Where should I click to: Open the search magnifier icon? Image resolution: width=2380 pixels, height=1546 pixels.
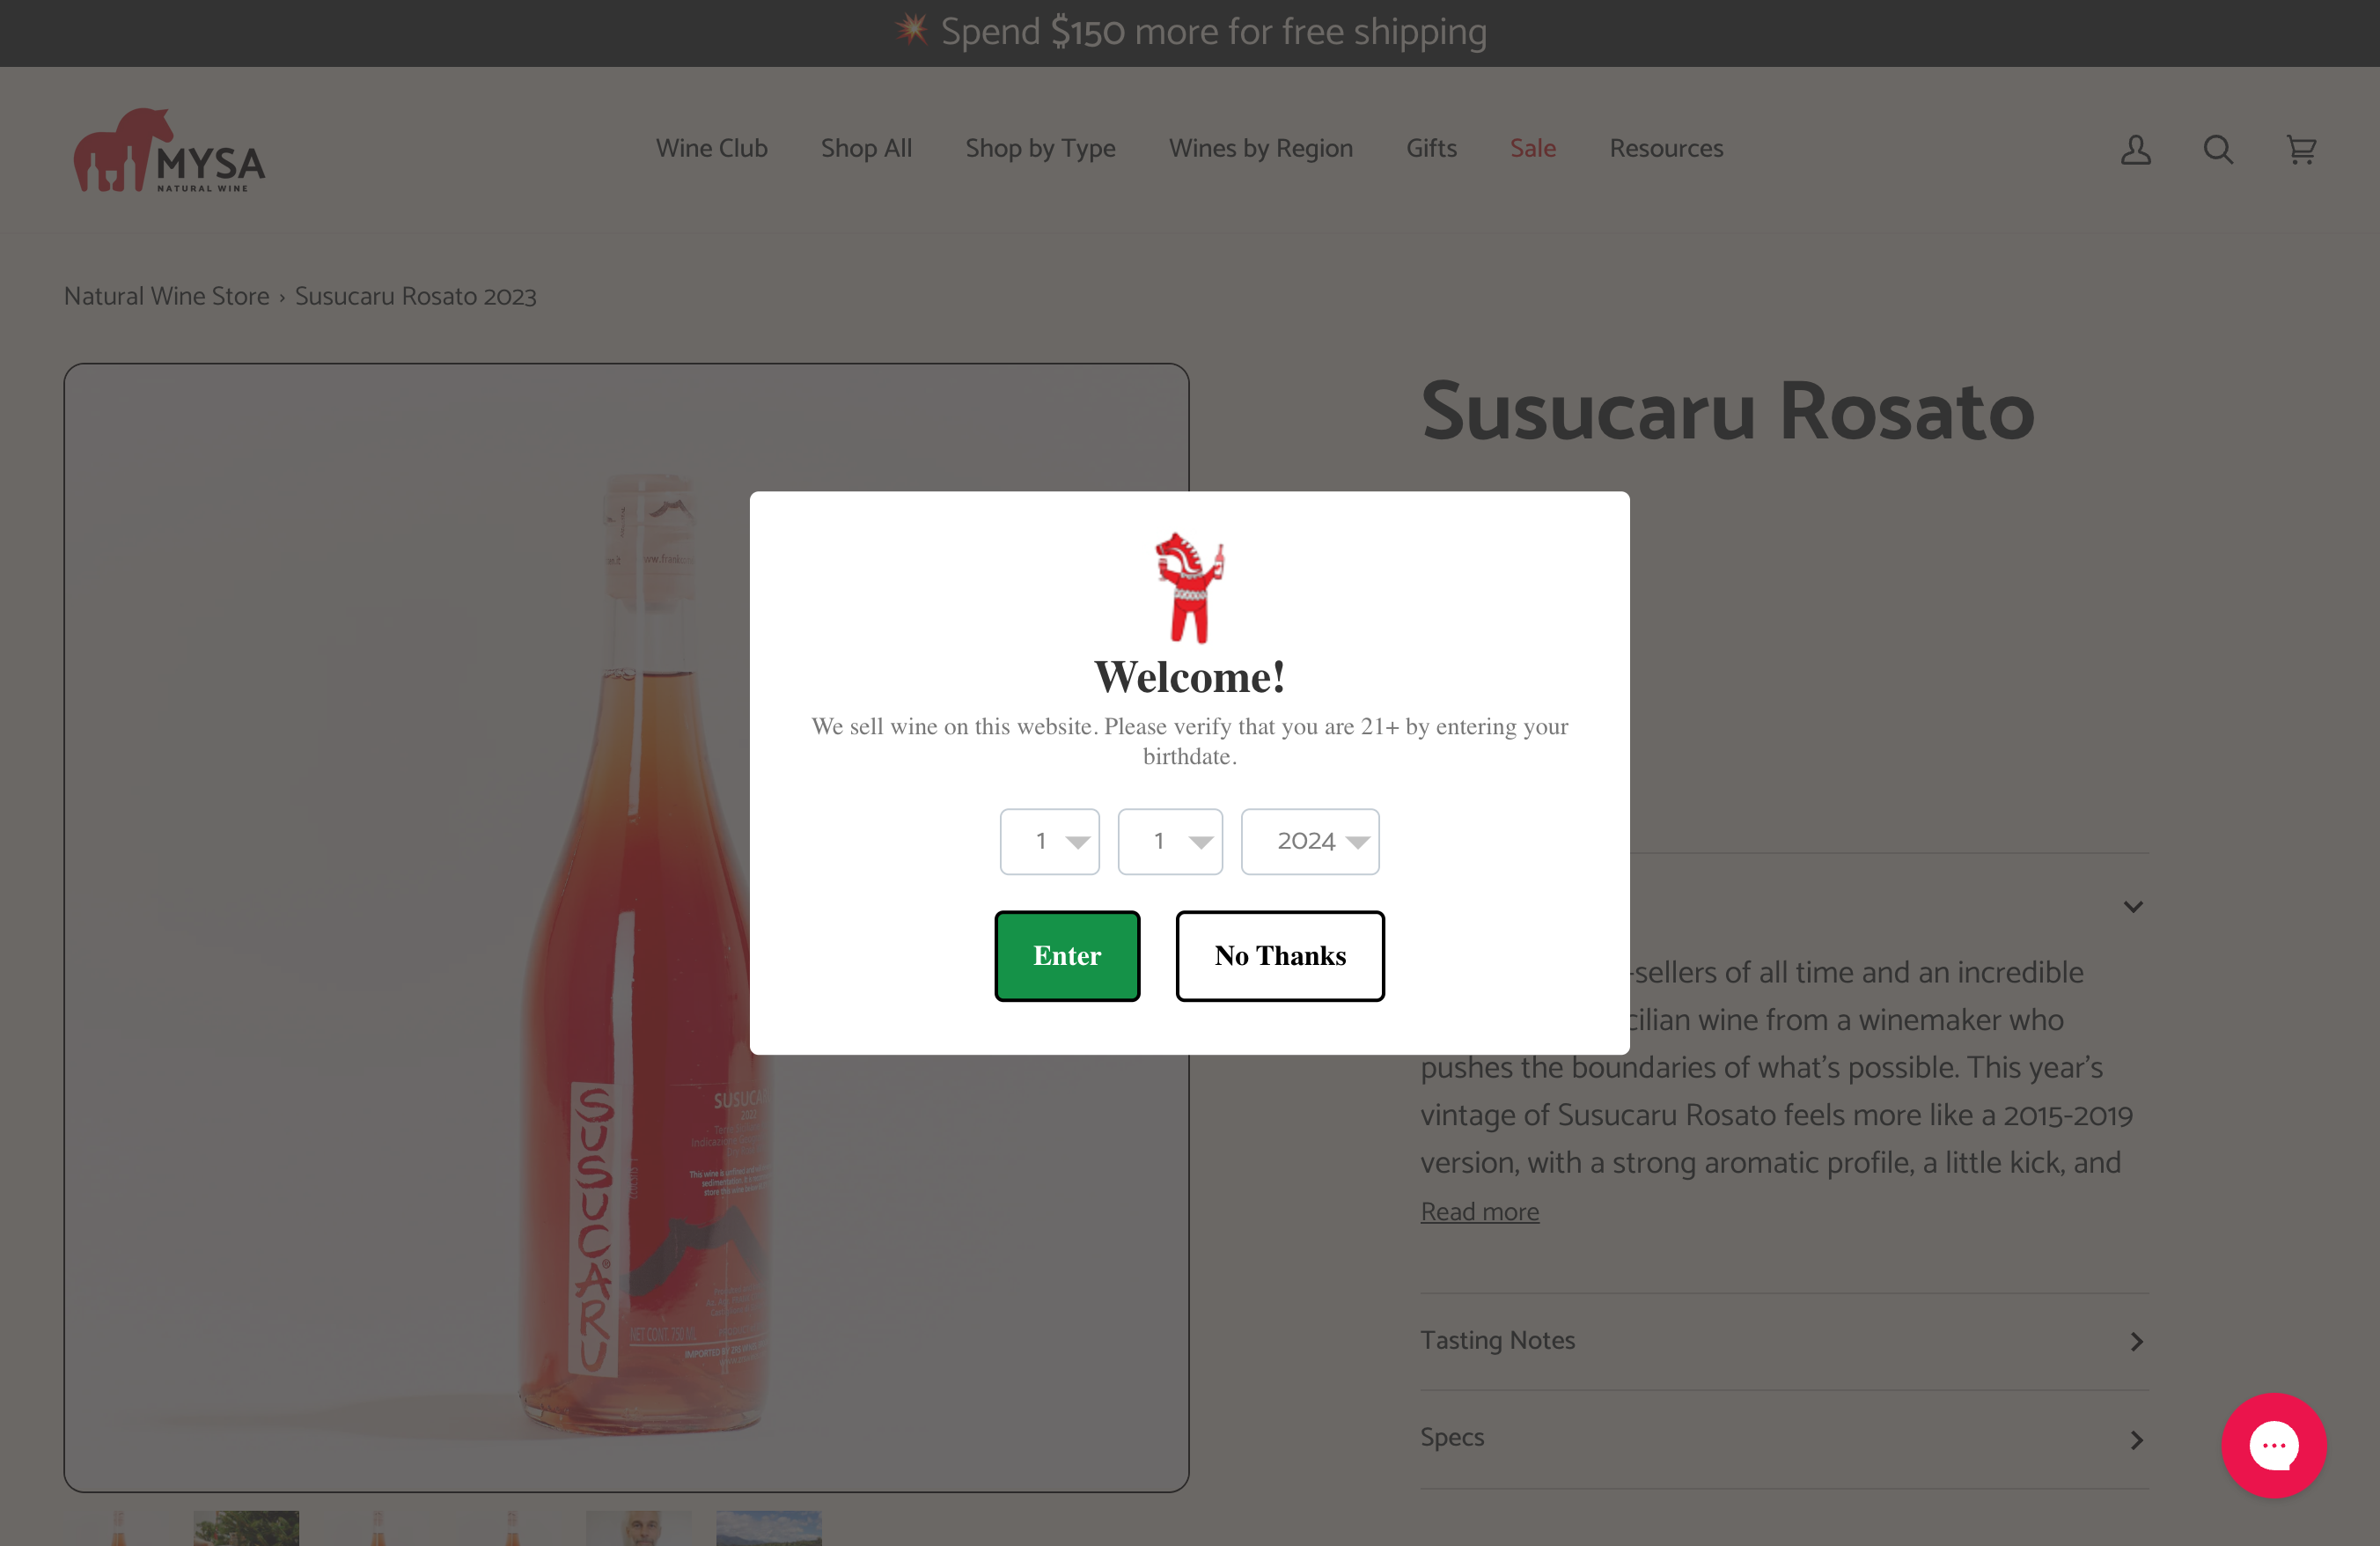click(2217, 150)
